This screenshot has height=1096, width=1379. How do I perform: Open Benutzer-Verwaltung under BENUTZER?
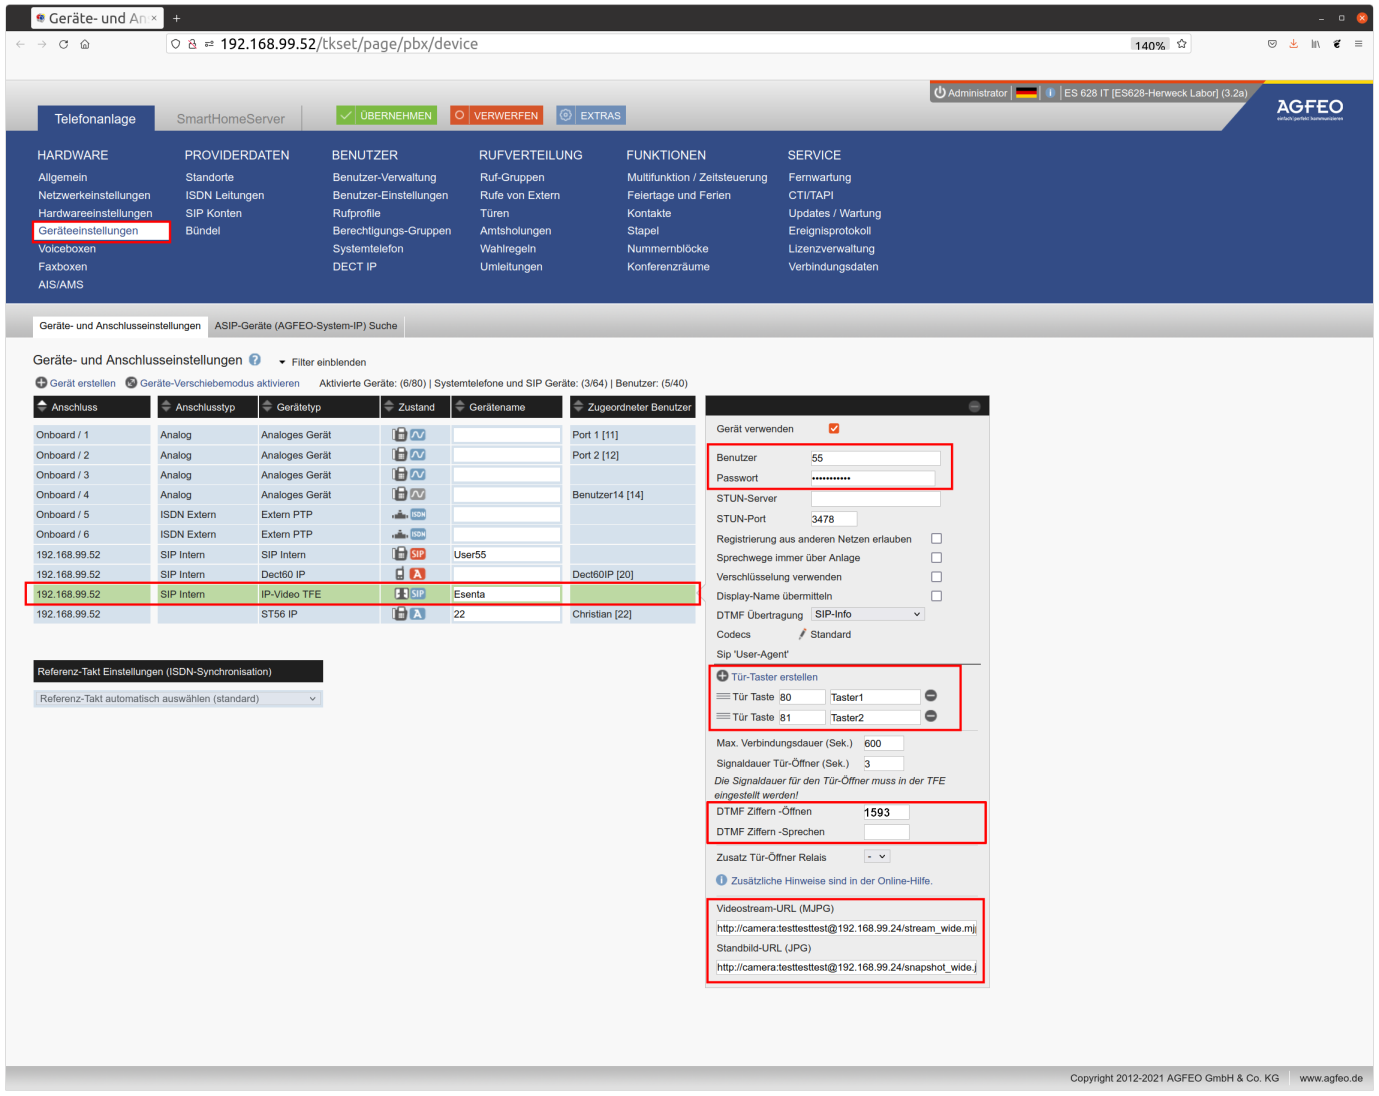[x=384, y=177]
